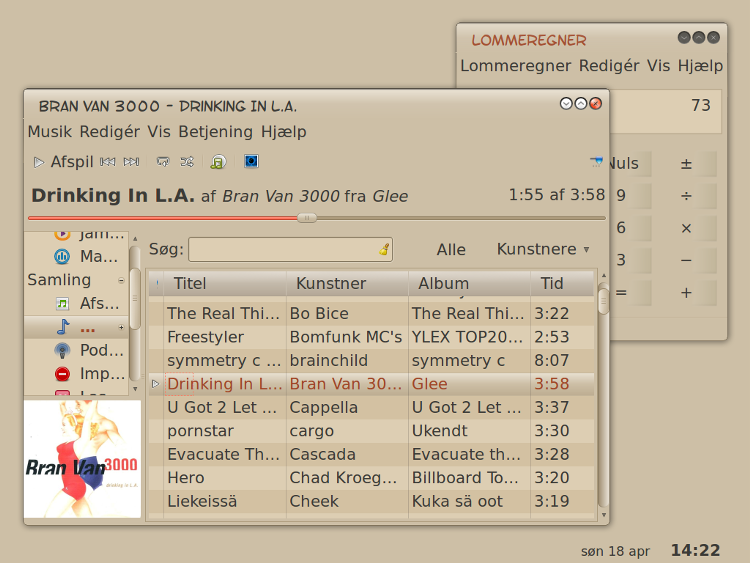Open the toolbar overflow arrow
The height and width of the screenshot is (563, 750).
596,162
